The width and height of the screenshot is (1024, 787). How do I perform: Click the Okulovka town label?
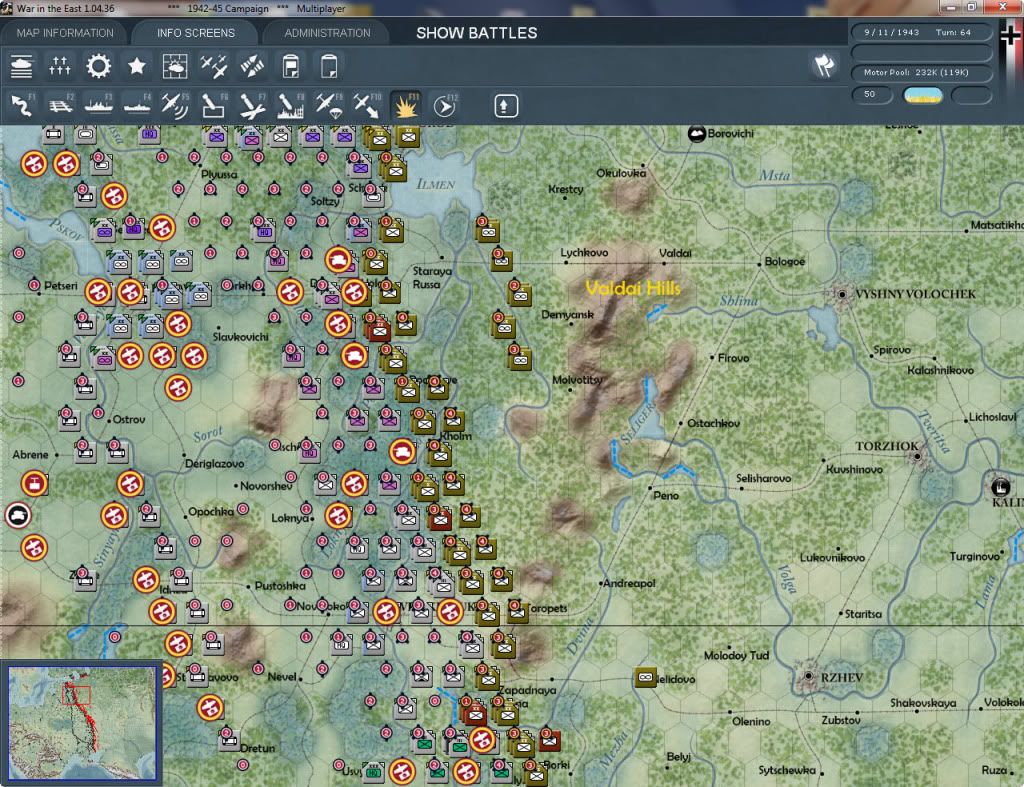621,173
